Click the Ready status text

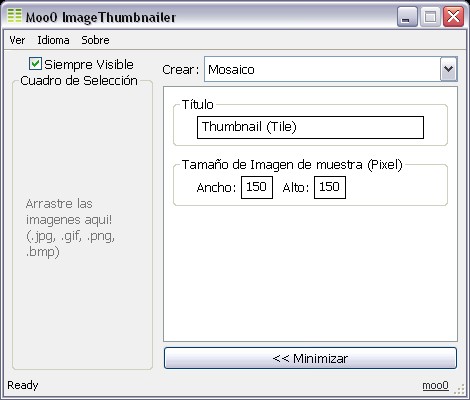[x=23, y=385]
